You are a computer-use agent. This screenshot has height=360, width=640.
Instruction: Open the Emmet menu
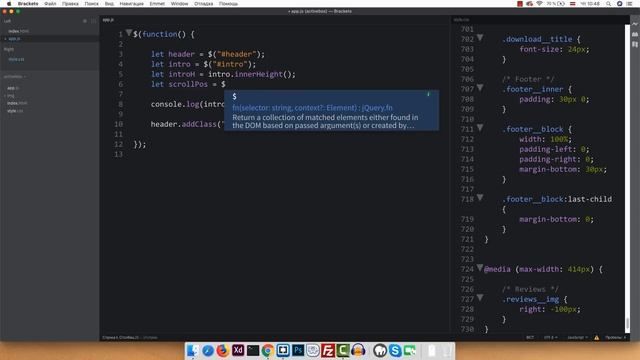tap(157, 4)
